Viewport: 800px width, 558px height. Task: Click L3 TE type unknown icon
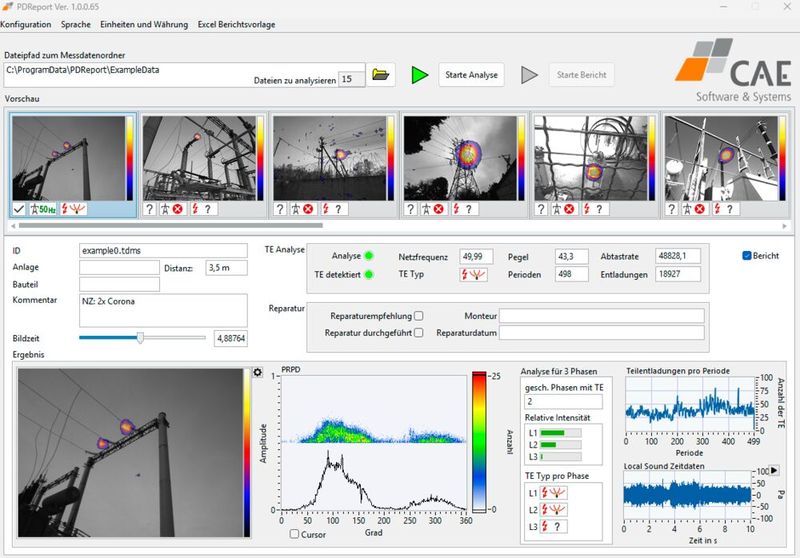coord(554,526)
